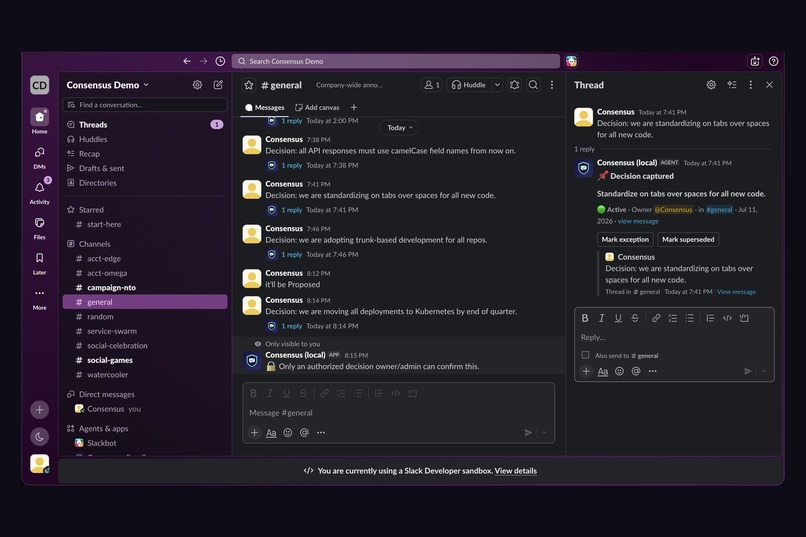Add a new tab with the plus icon

coord(354,107)
